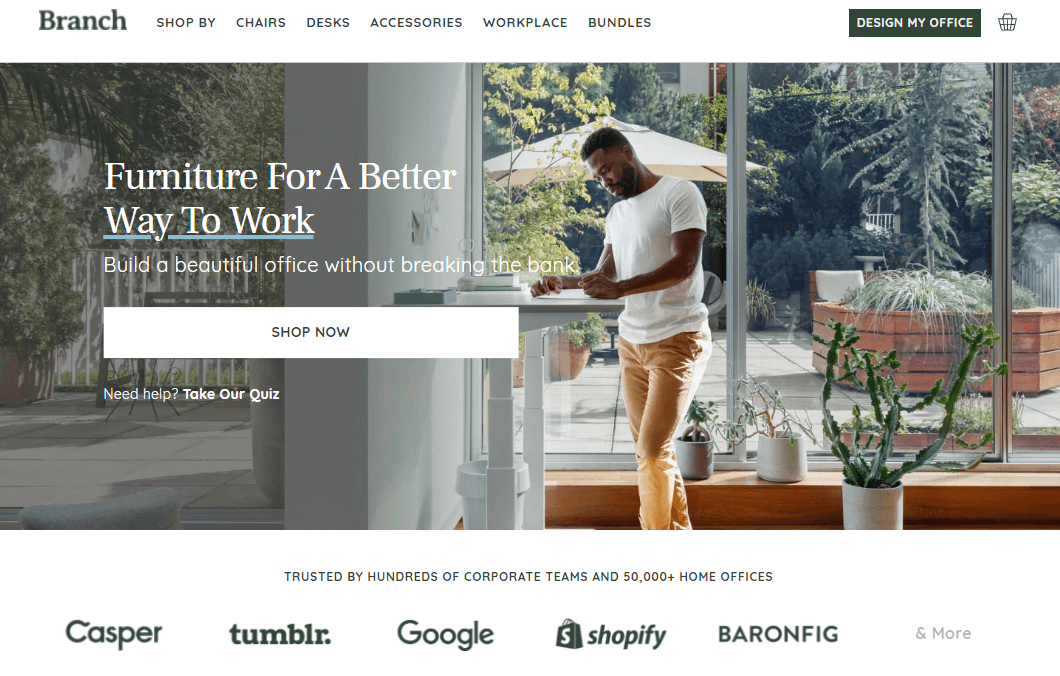The image size is (1060, 676).
Task: Open the Chairs menu
Action: point(261,22)
